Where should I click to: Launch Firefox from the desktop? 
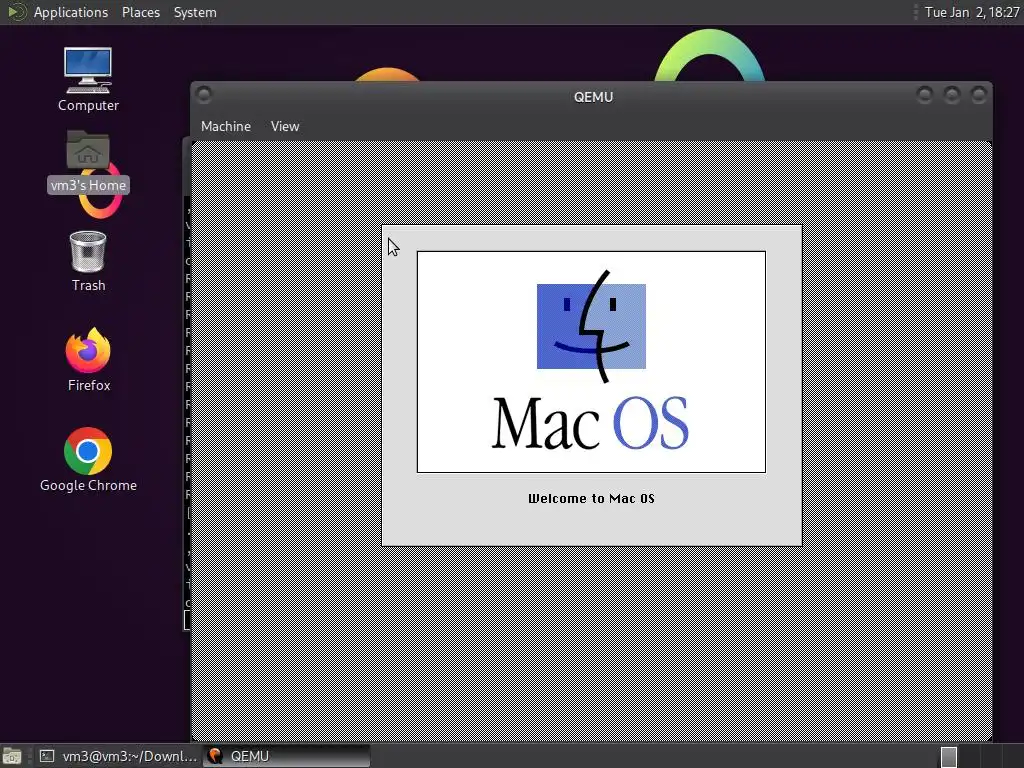[x=88, y=360]
